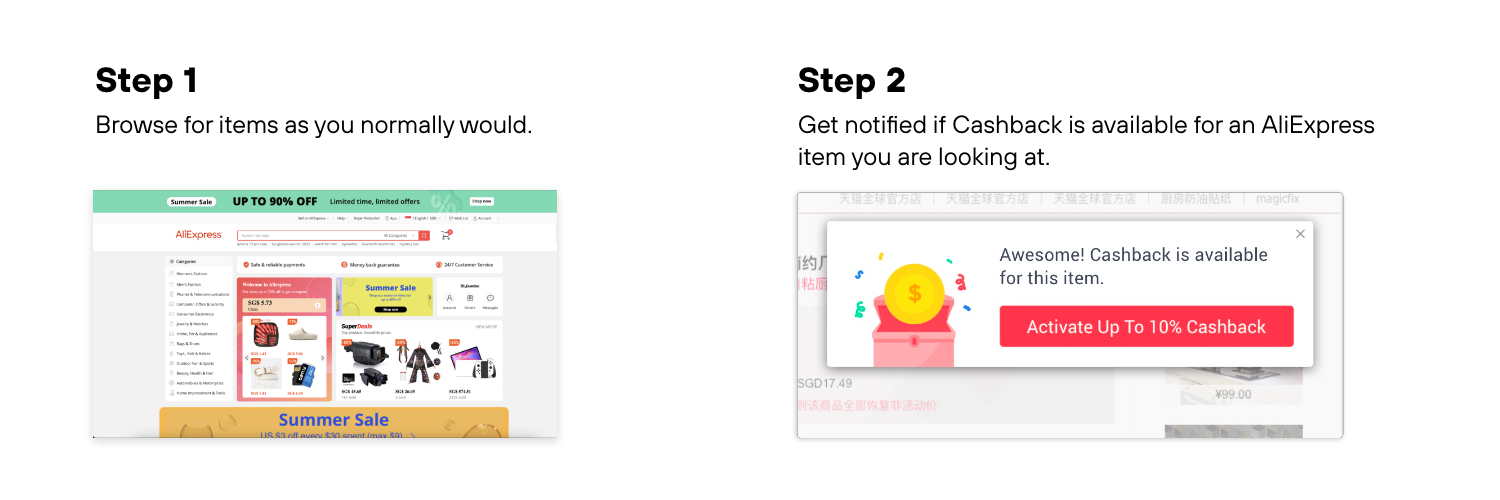Open the shopping cart icon

tap(446, 235)
